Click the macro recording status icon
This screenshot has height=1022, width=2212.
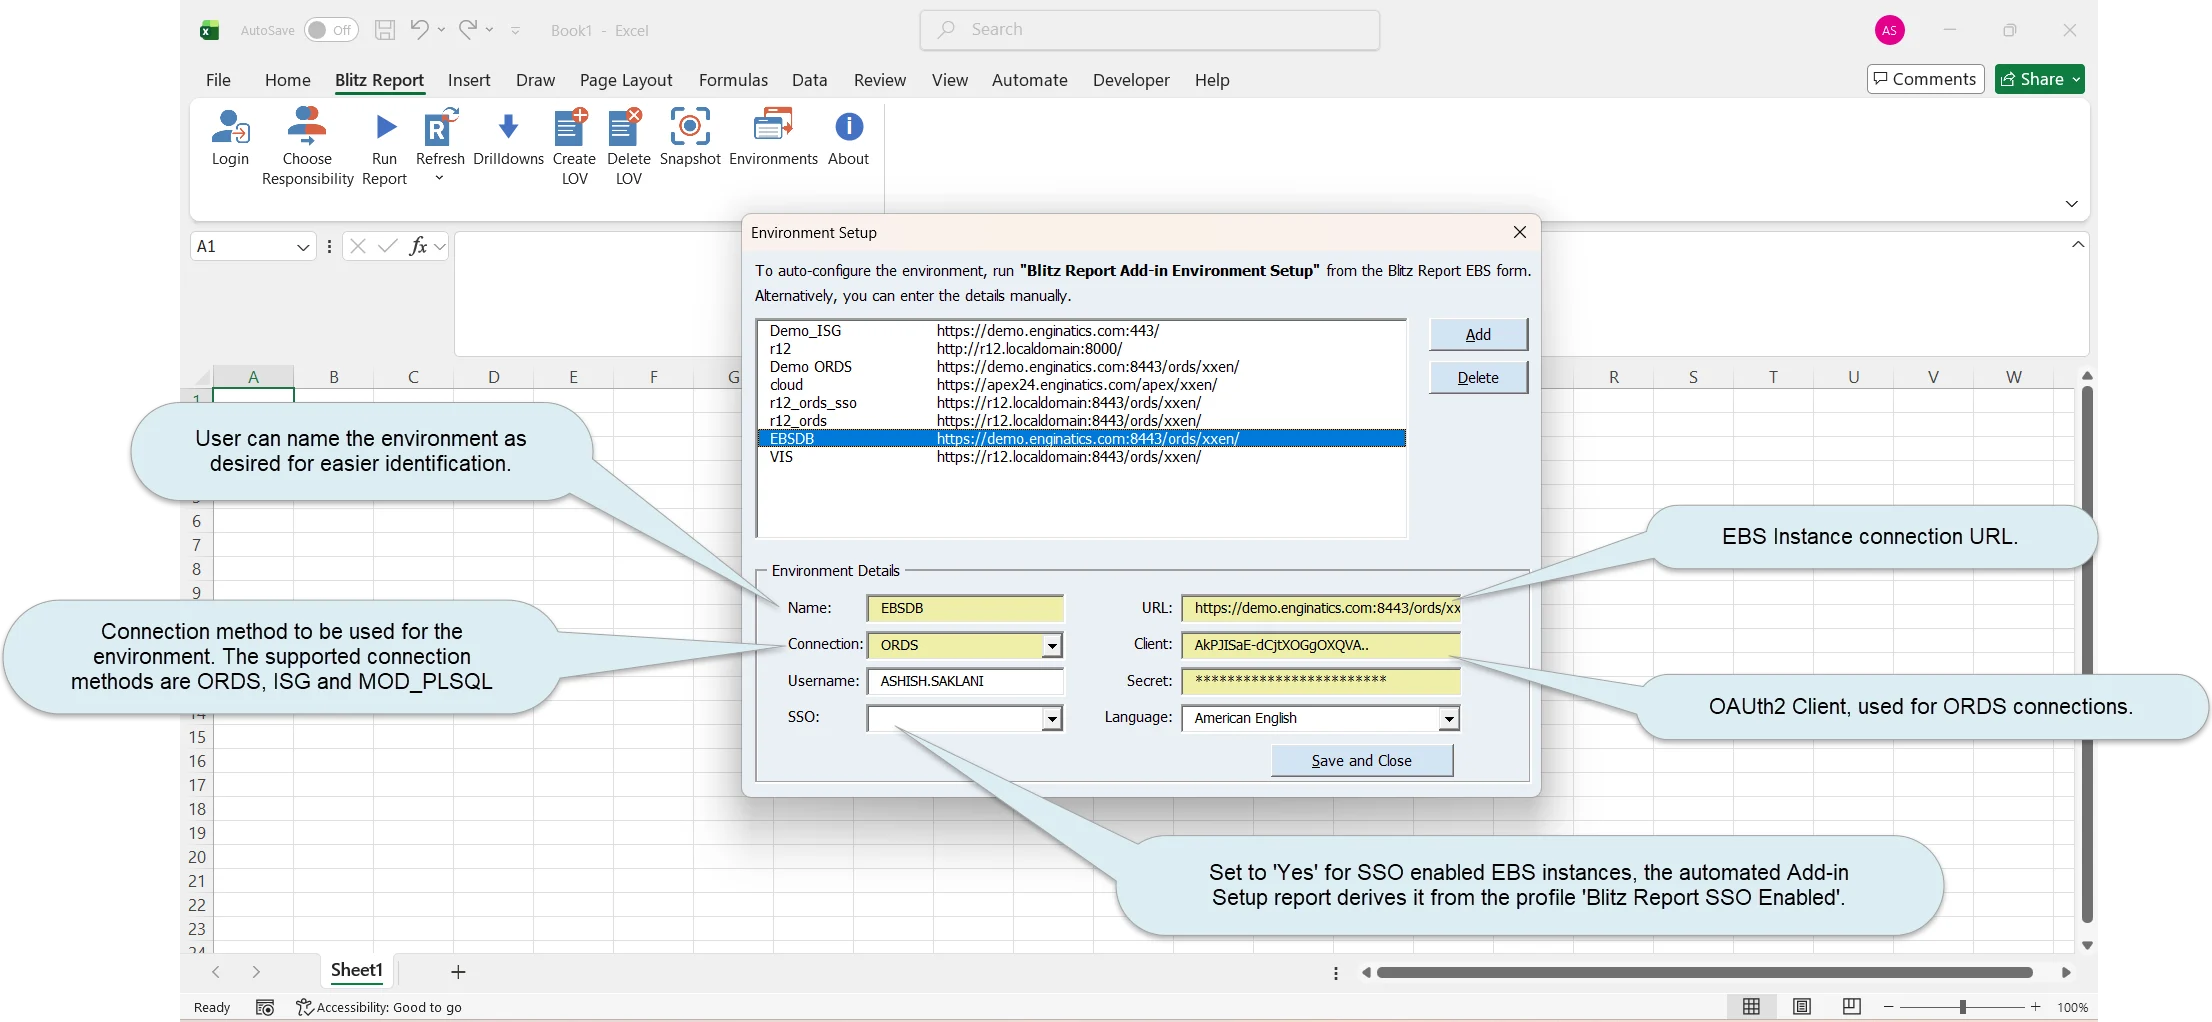coord(265,1007)
